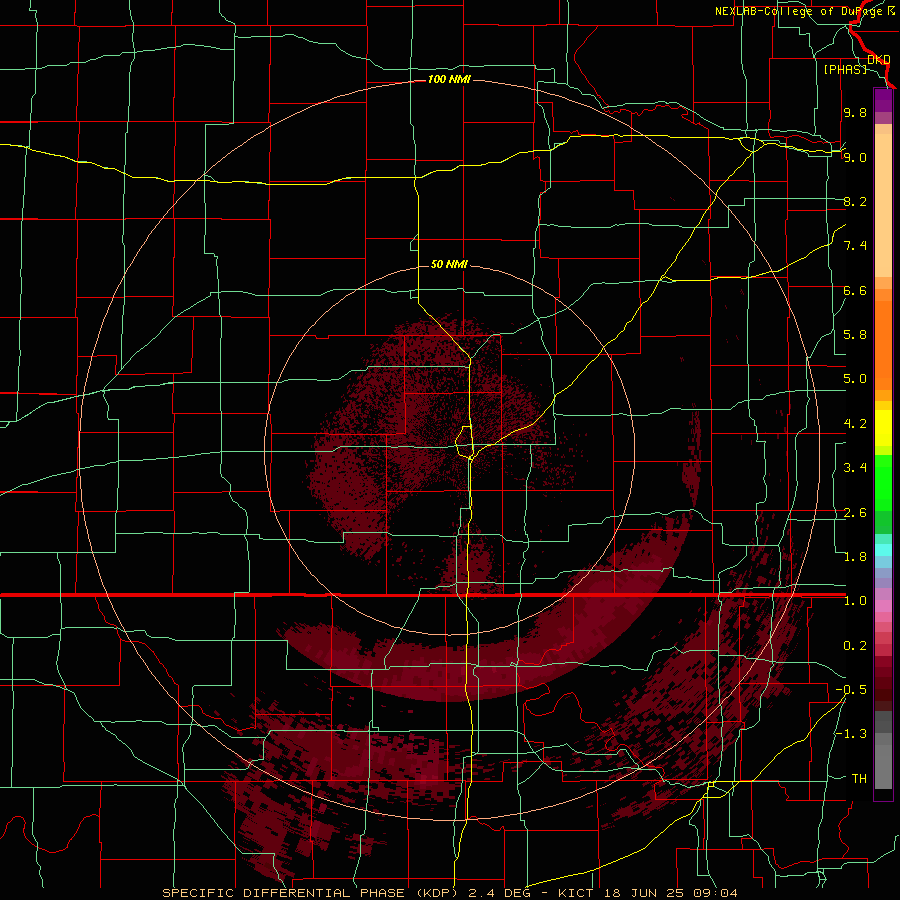Select the 1.8 value on the scale
900x900 pixels.
[x=855, y=557]
